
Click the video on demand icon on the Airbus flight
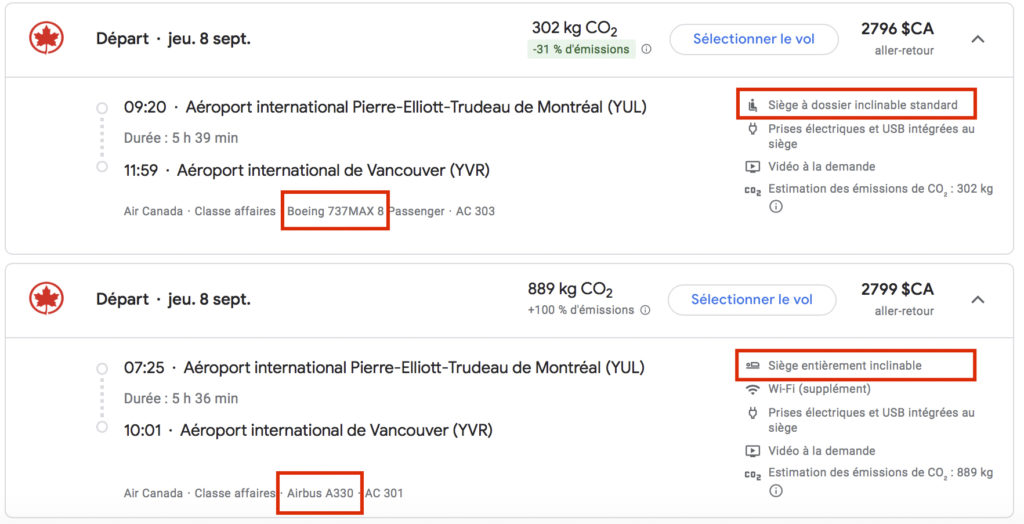point(753,451)
